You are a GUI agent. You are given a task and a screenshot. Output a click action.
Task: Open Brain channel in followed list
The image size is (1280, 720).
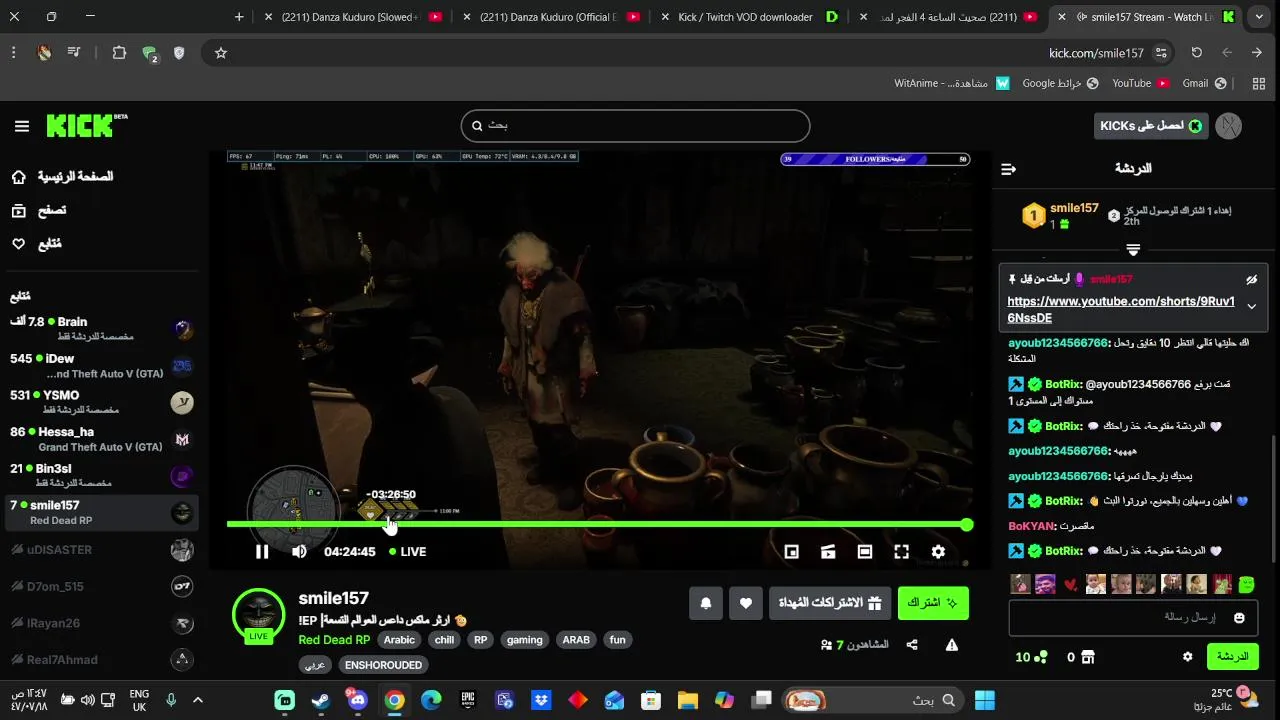pyautogui.click(x=100, y=328)
